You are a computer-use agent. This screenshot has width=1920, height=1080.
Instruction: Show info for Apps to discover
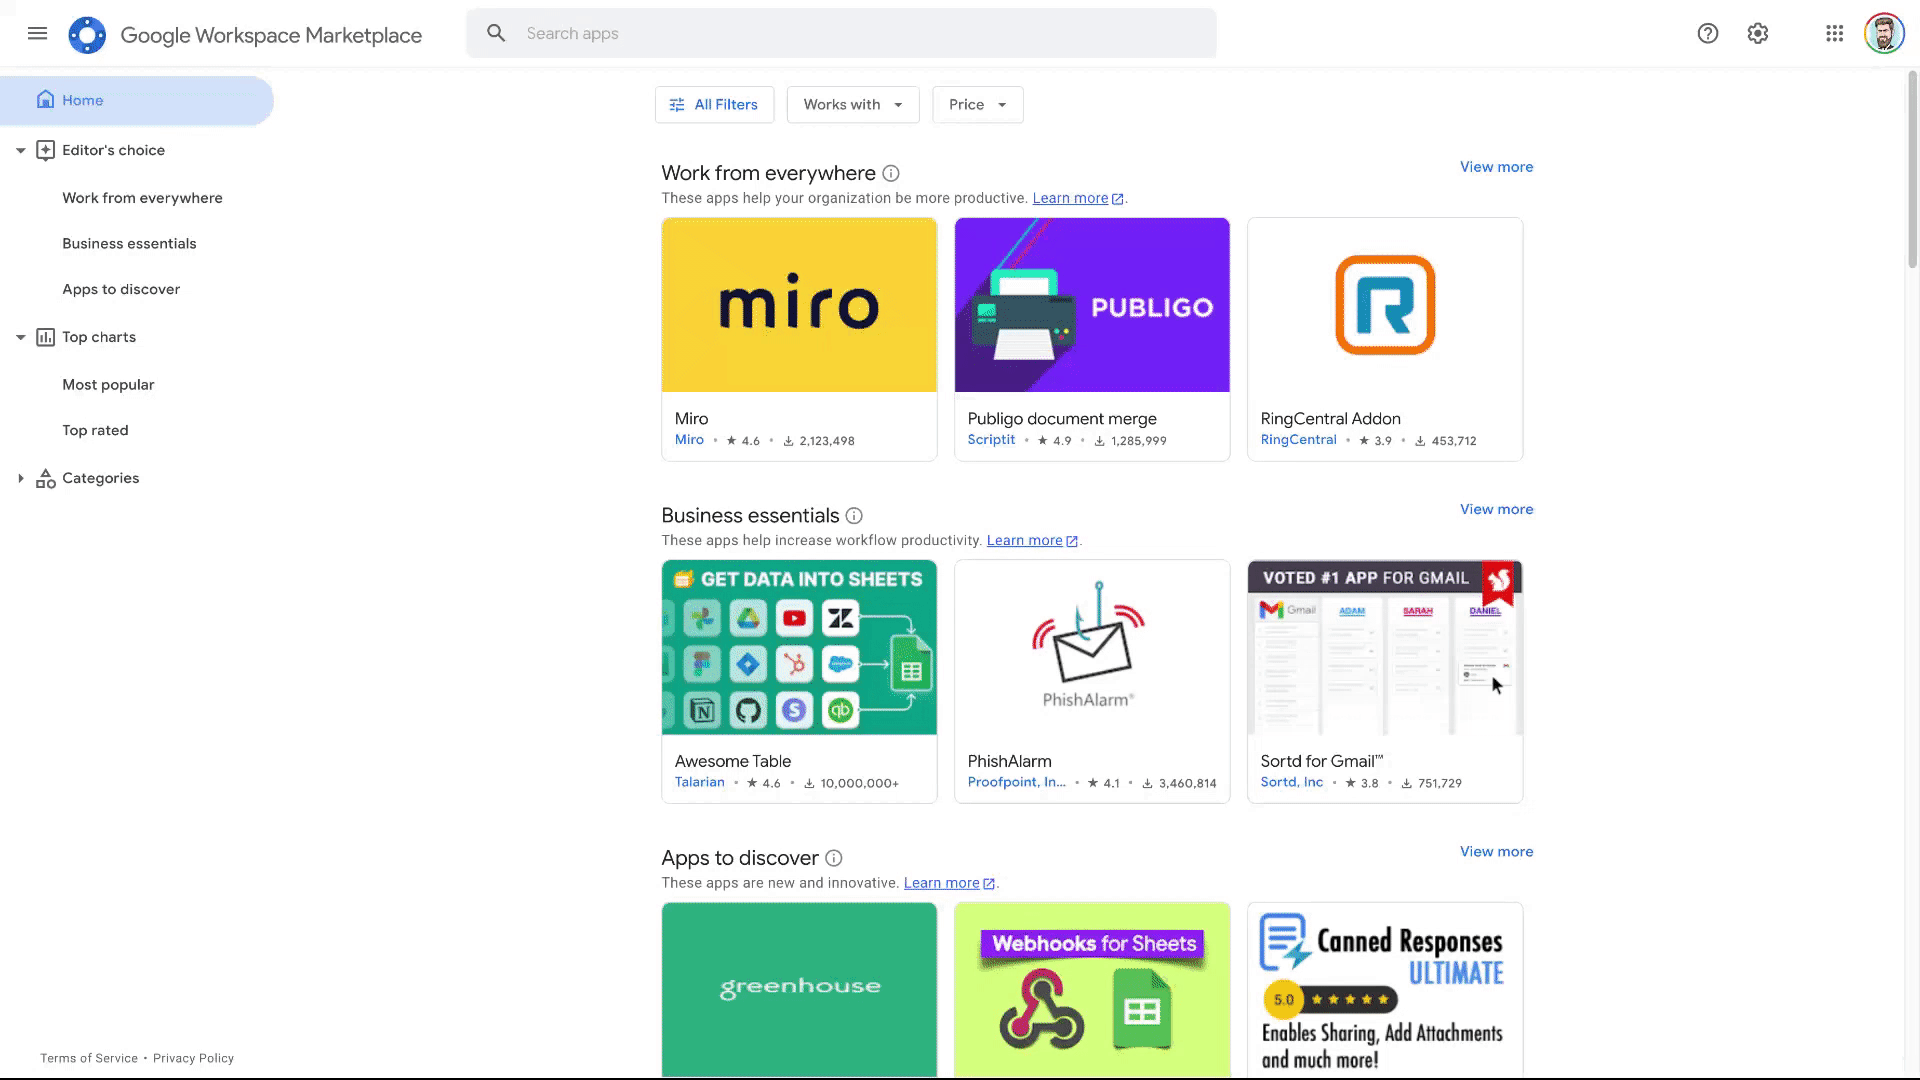click(x=834, y=859)
